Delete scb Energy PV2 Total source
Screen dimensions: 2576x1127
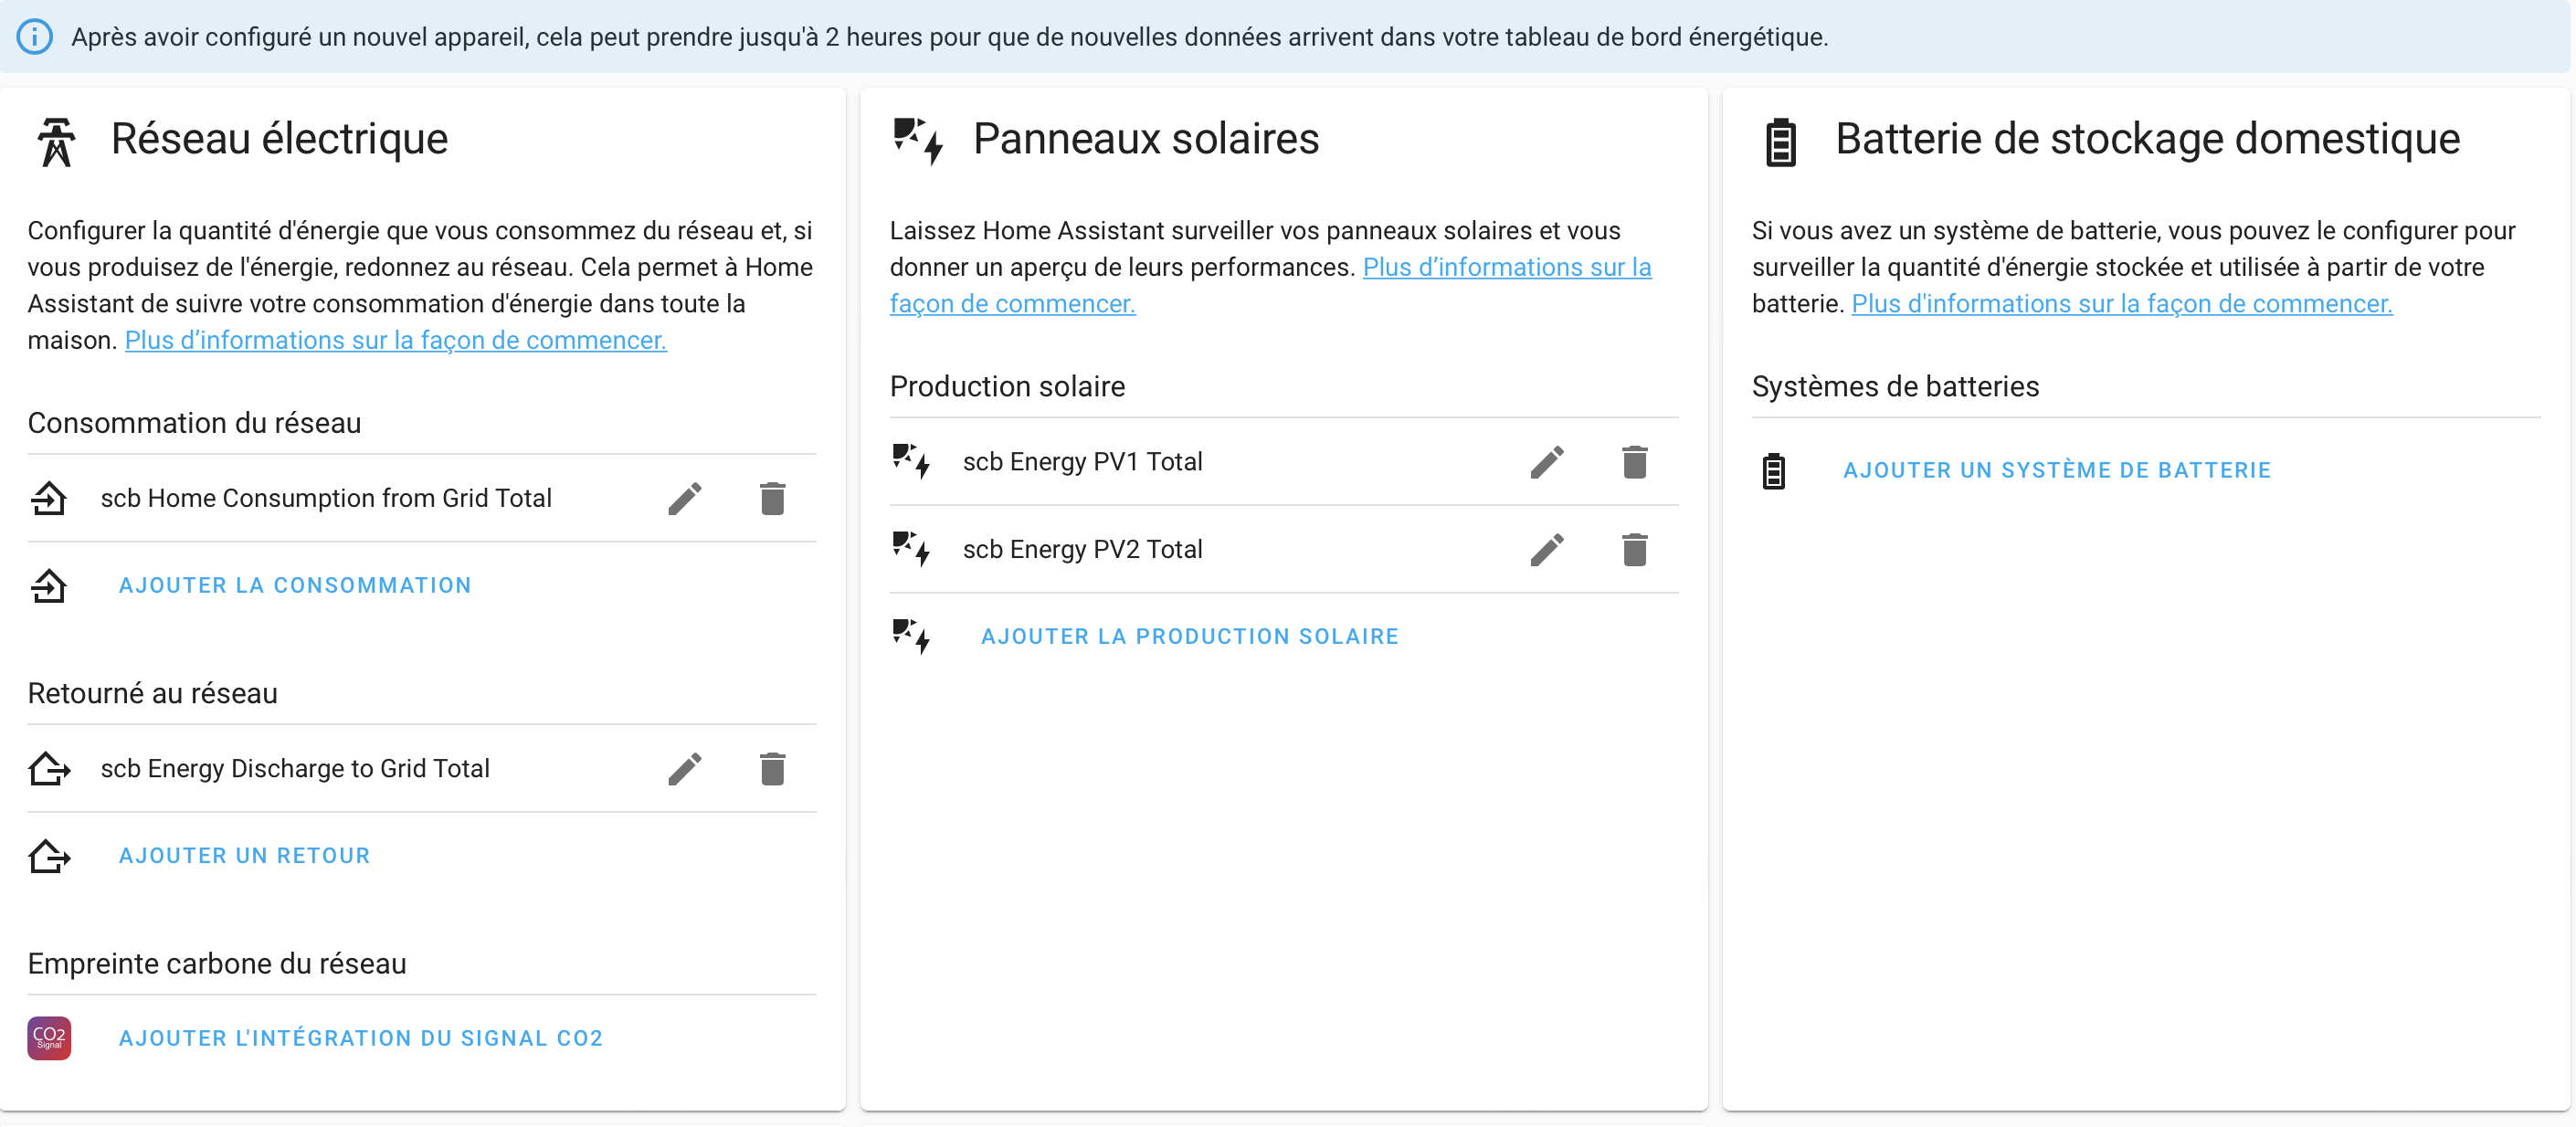coord(1634,549)
